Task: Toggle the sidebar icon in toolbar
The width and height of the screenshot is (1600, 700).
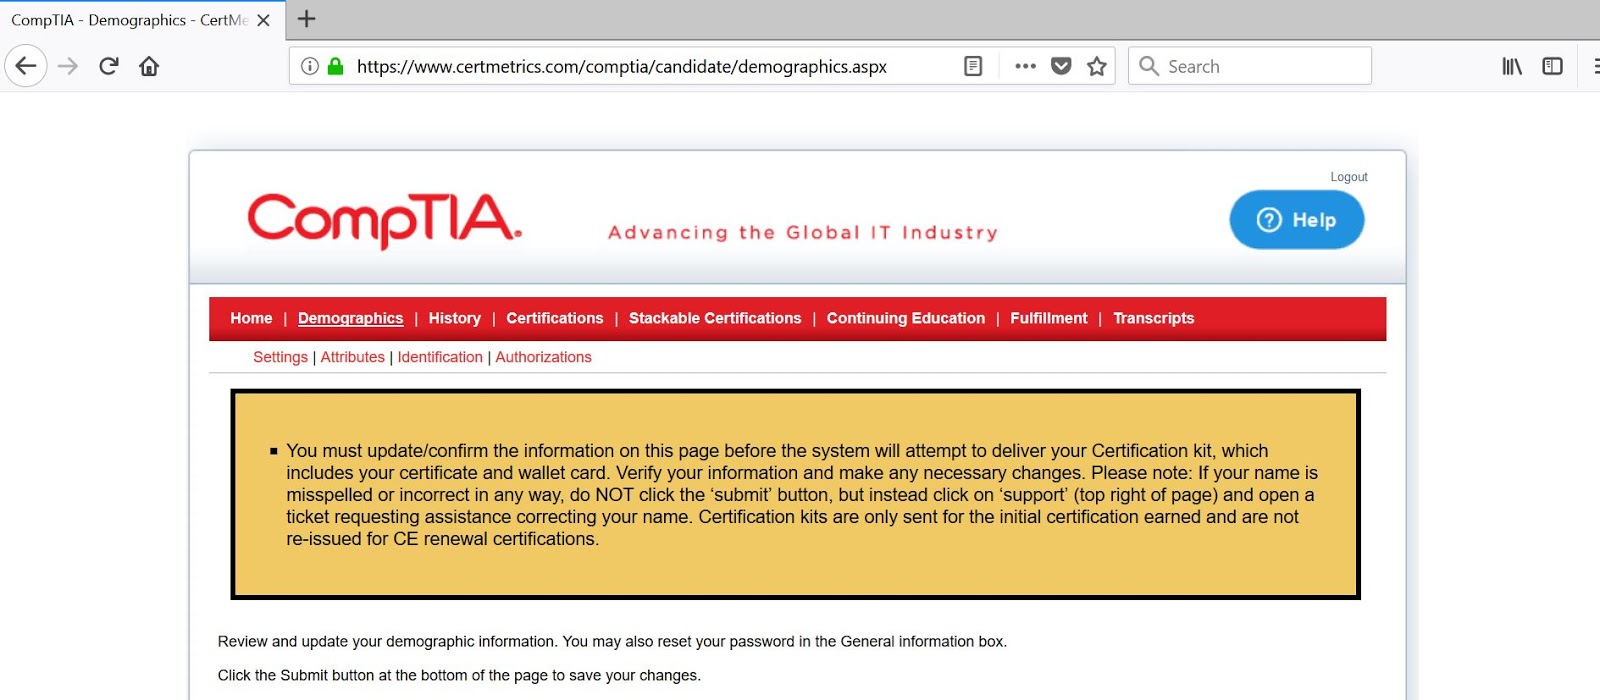Action: point(1552,66)
